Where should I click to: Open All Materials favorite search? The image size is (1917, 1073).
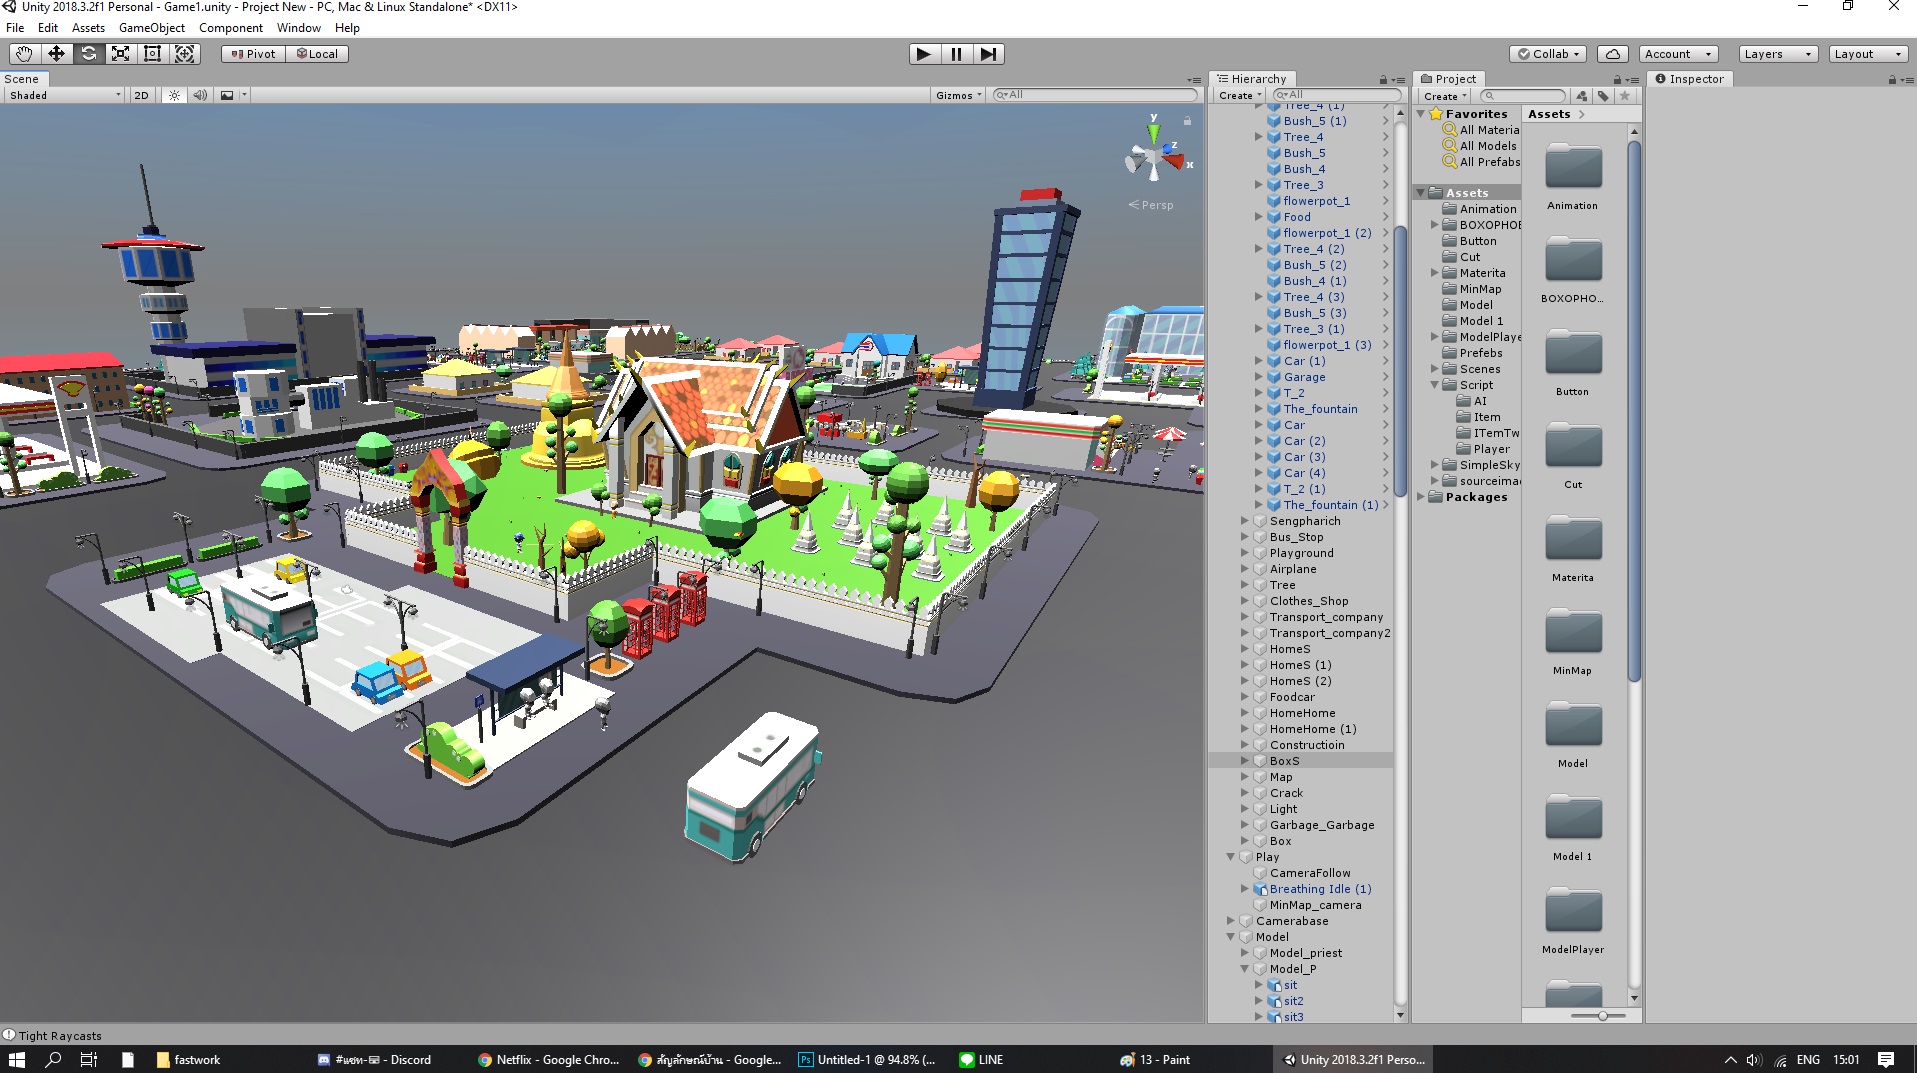1488,130
